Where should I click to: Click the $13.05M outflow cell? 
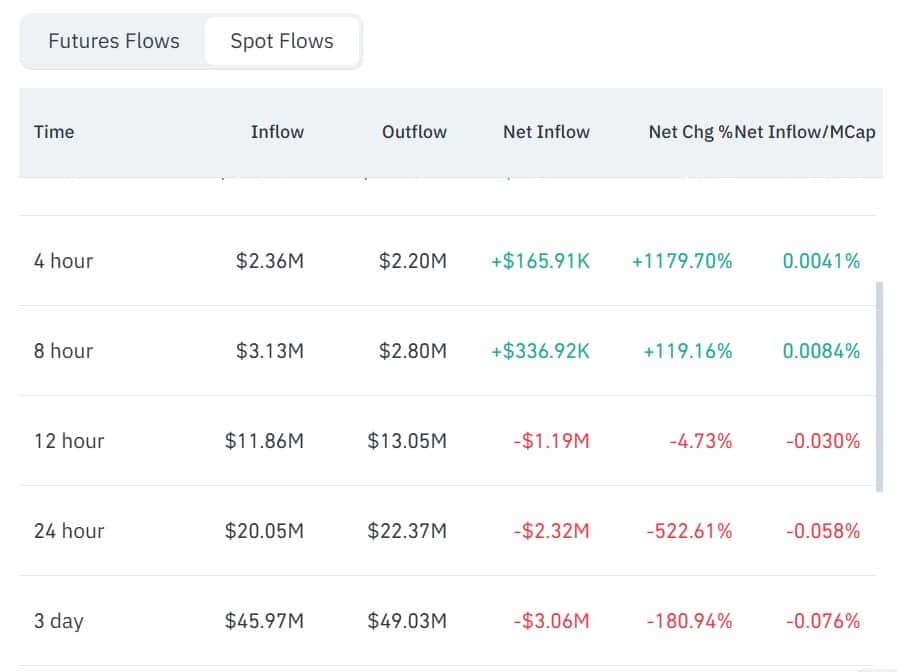coord(406,440)
